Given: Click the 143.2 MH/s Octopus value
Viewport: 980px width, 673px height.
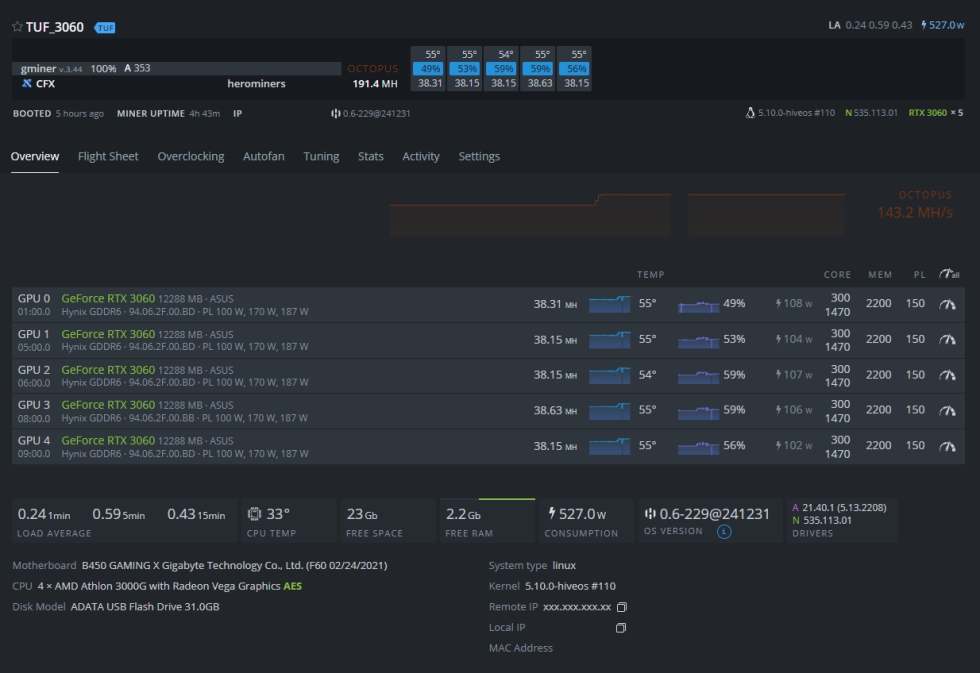Looking at the screenshot, I should point(915,213).
